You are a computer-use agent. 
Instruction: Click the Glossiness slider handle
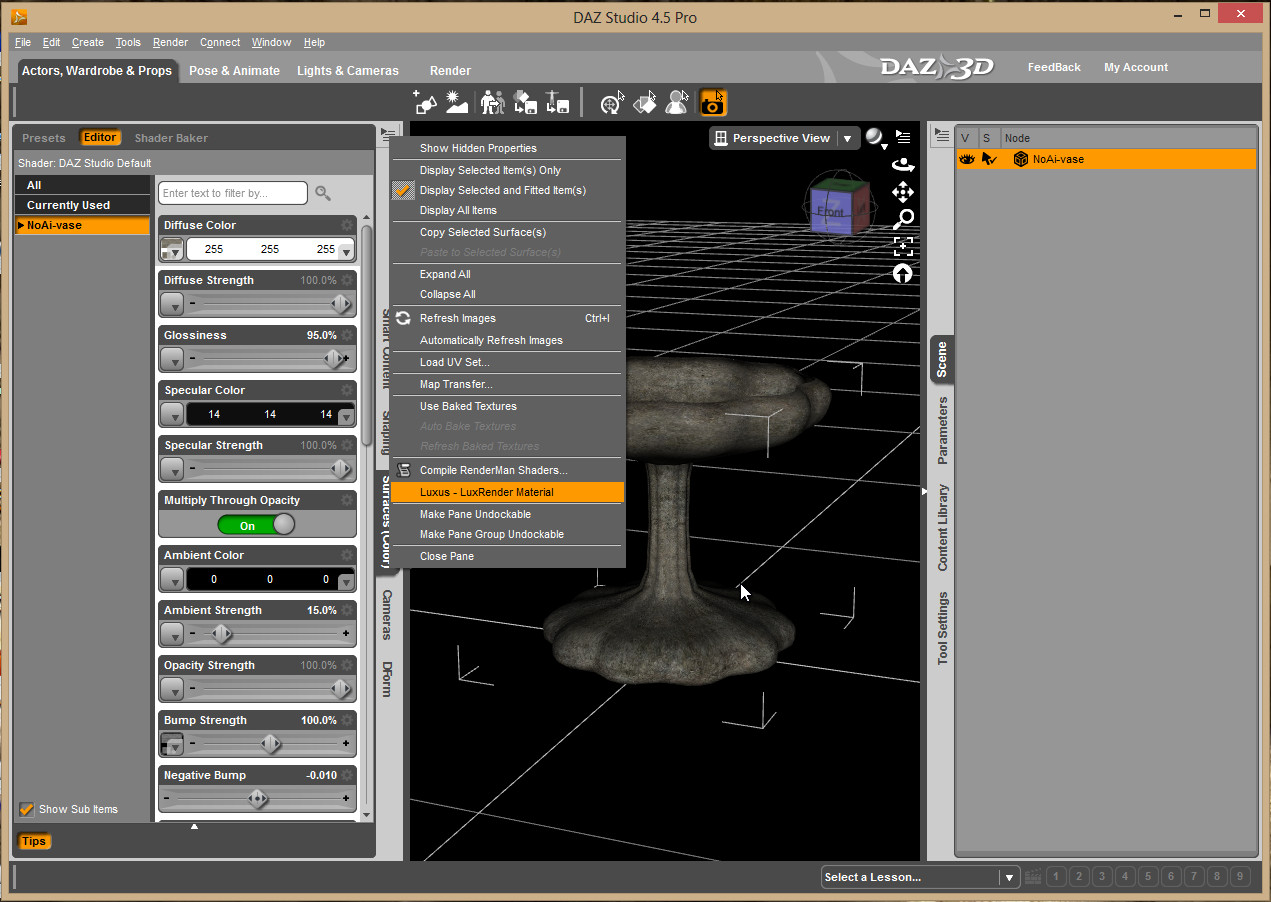click(x=334, y=358)
